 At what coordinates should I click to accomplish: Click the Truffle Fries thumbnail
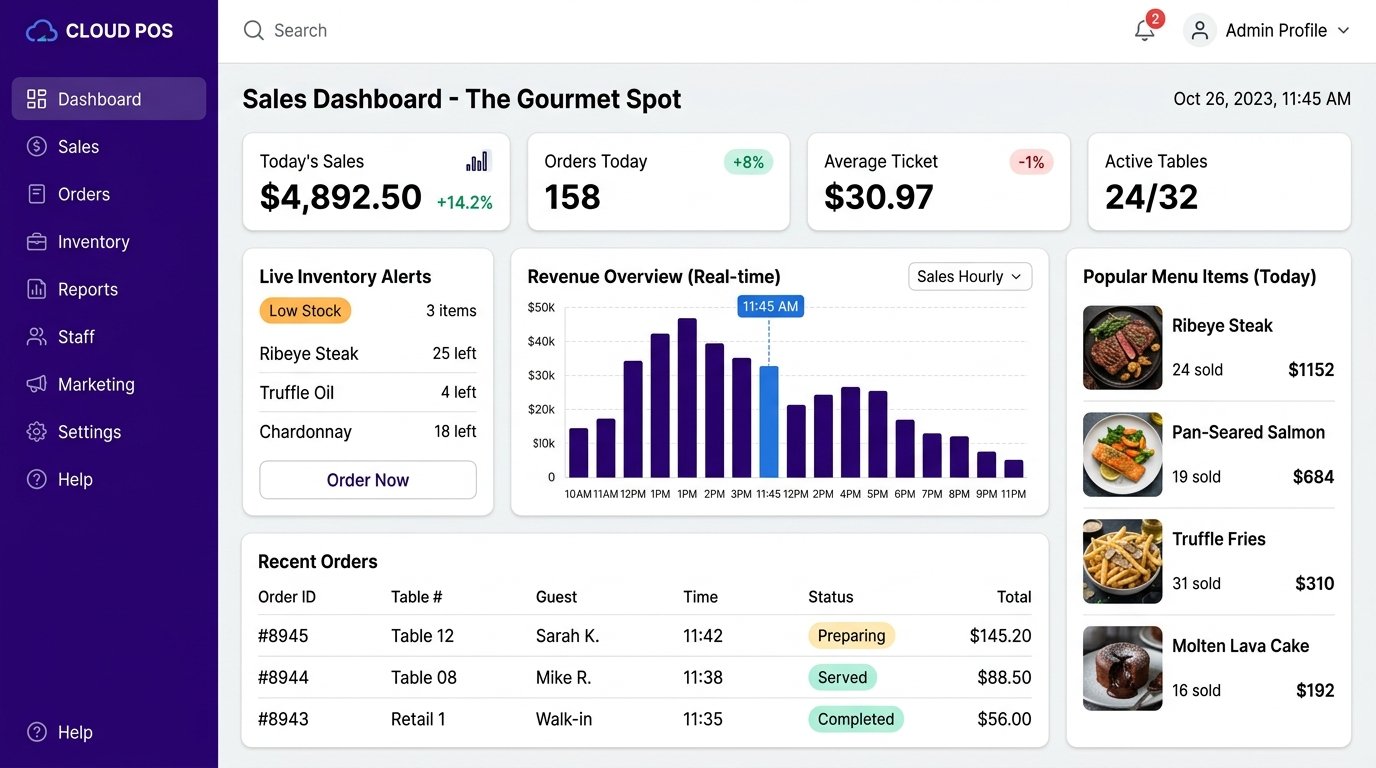tap(1123, 562)
